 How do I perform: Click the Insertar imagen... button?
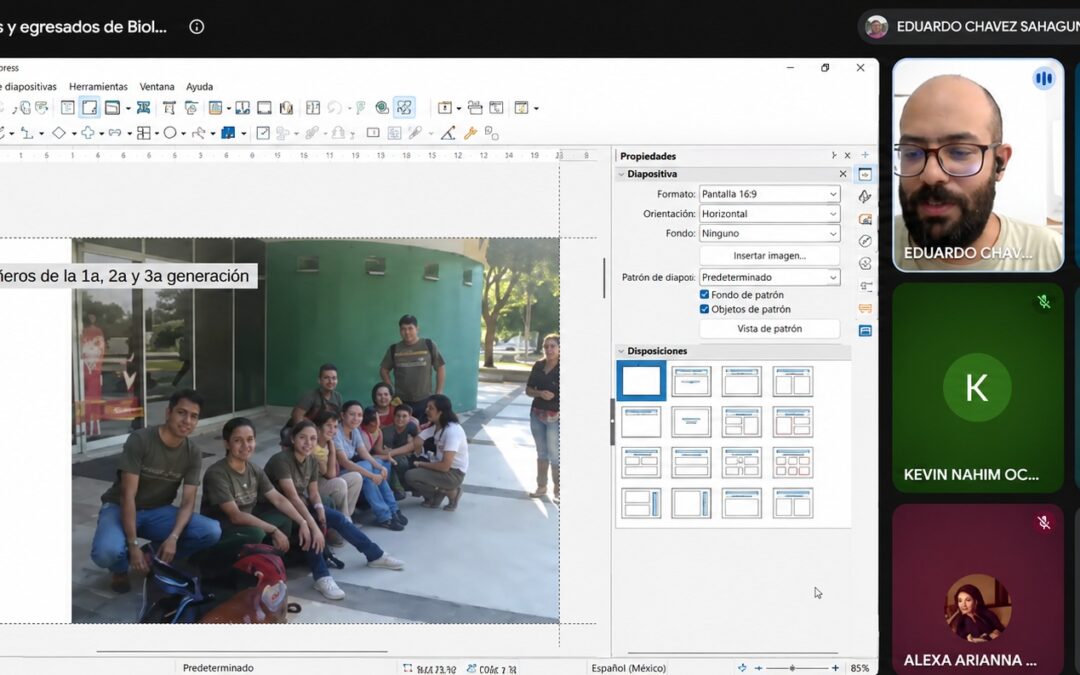point(769,256)
